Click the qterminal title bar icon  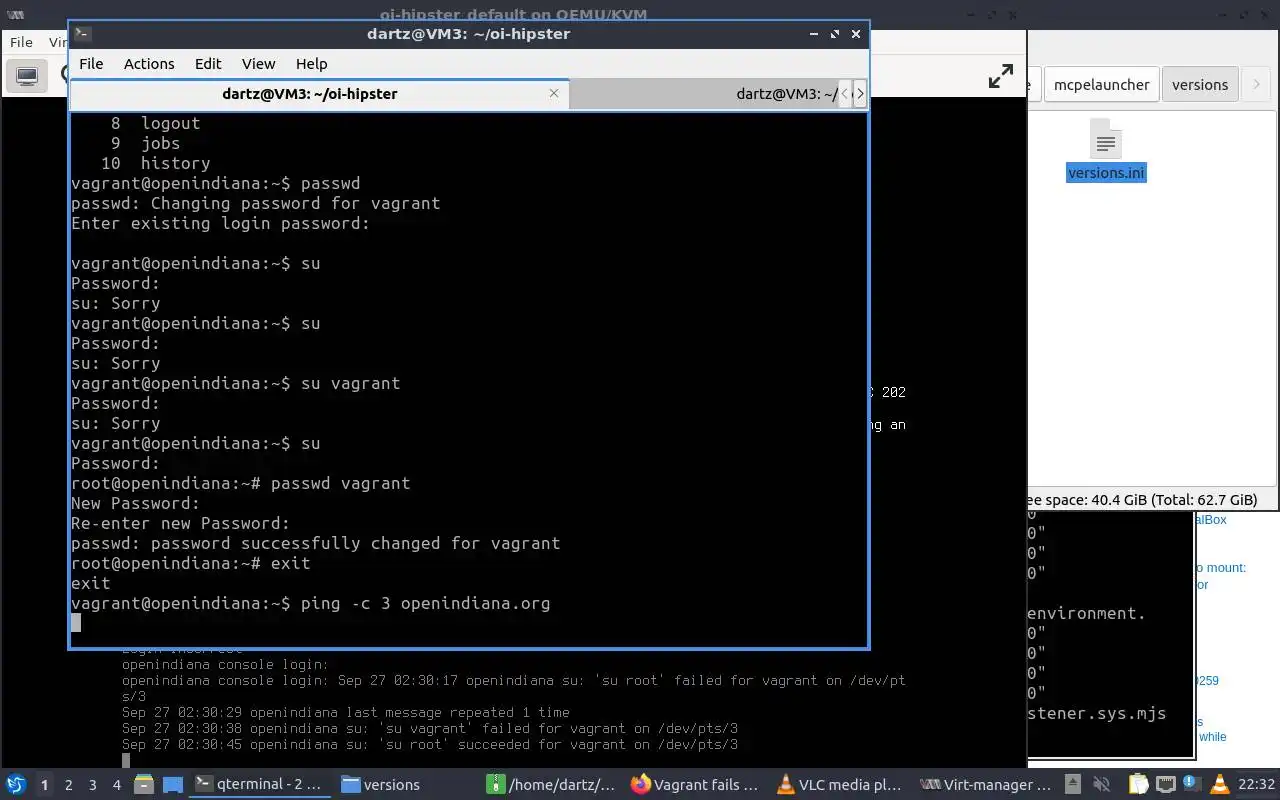[x=83, y=33]
